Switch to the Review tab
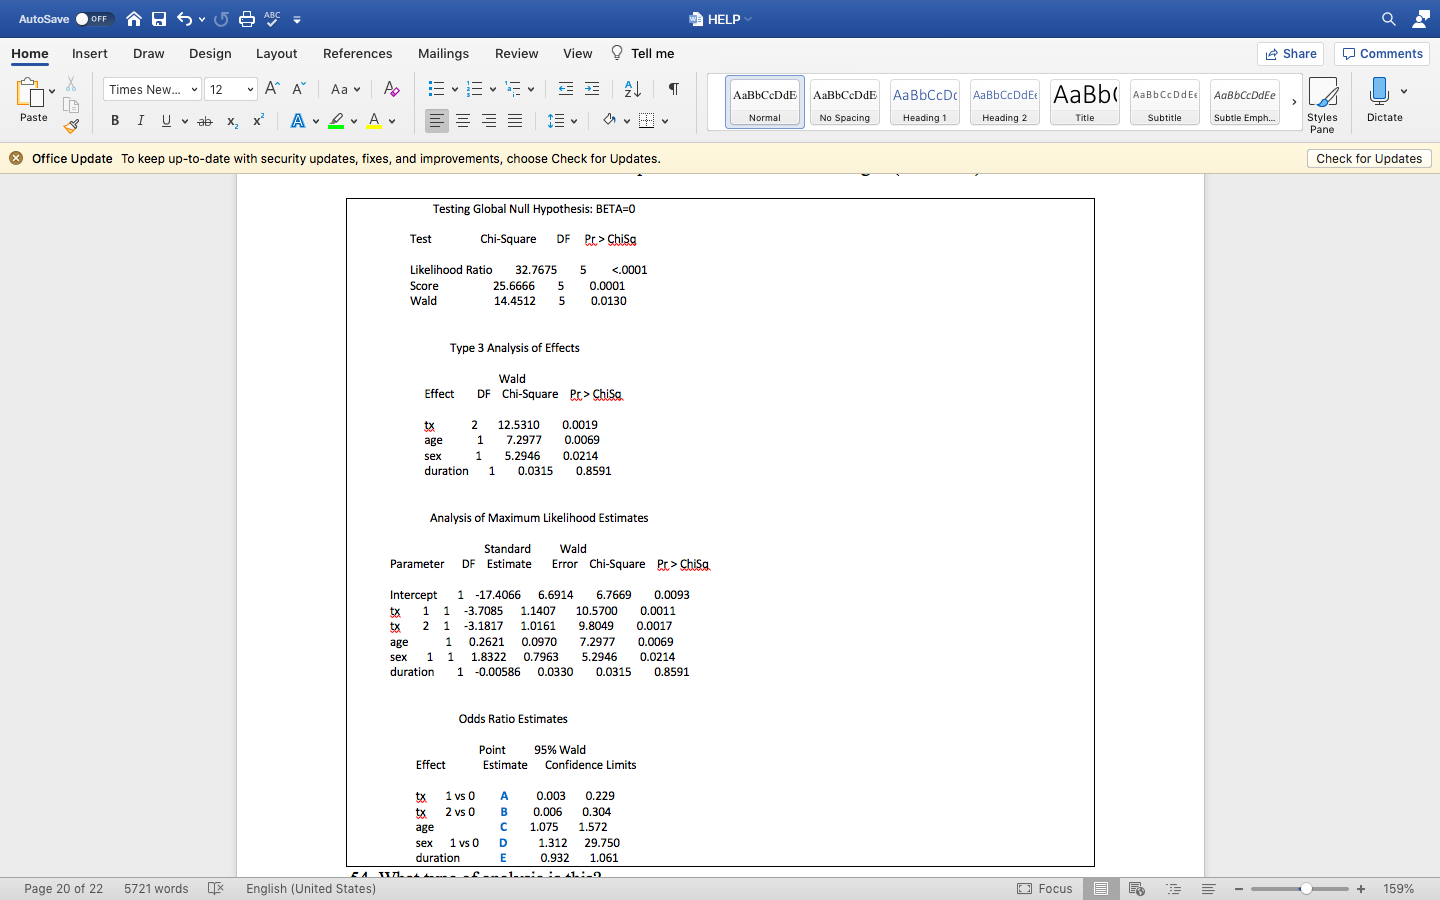The width and height of the screenshot is (1440, 900). coord(516,53)
